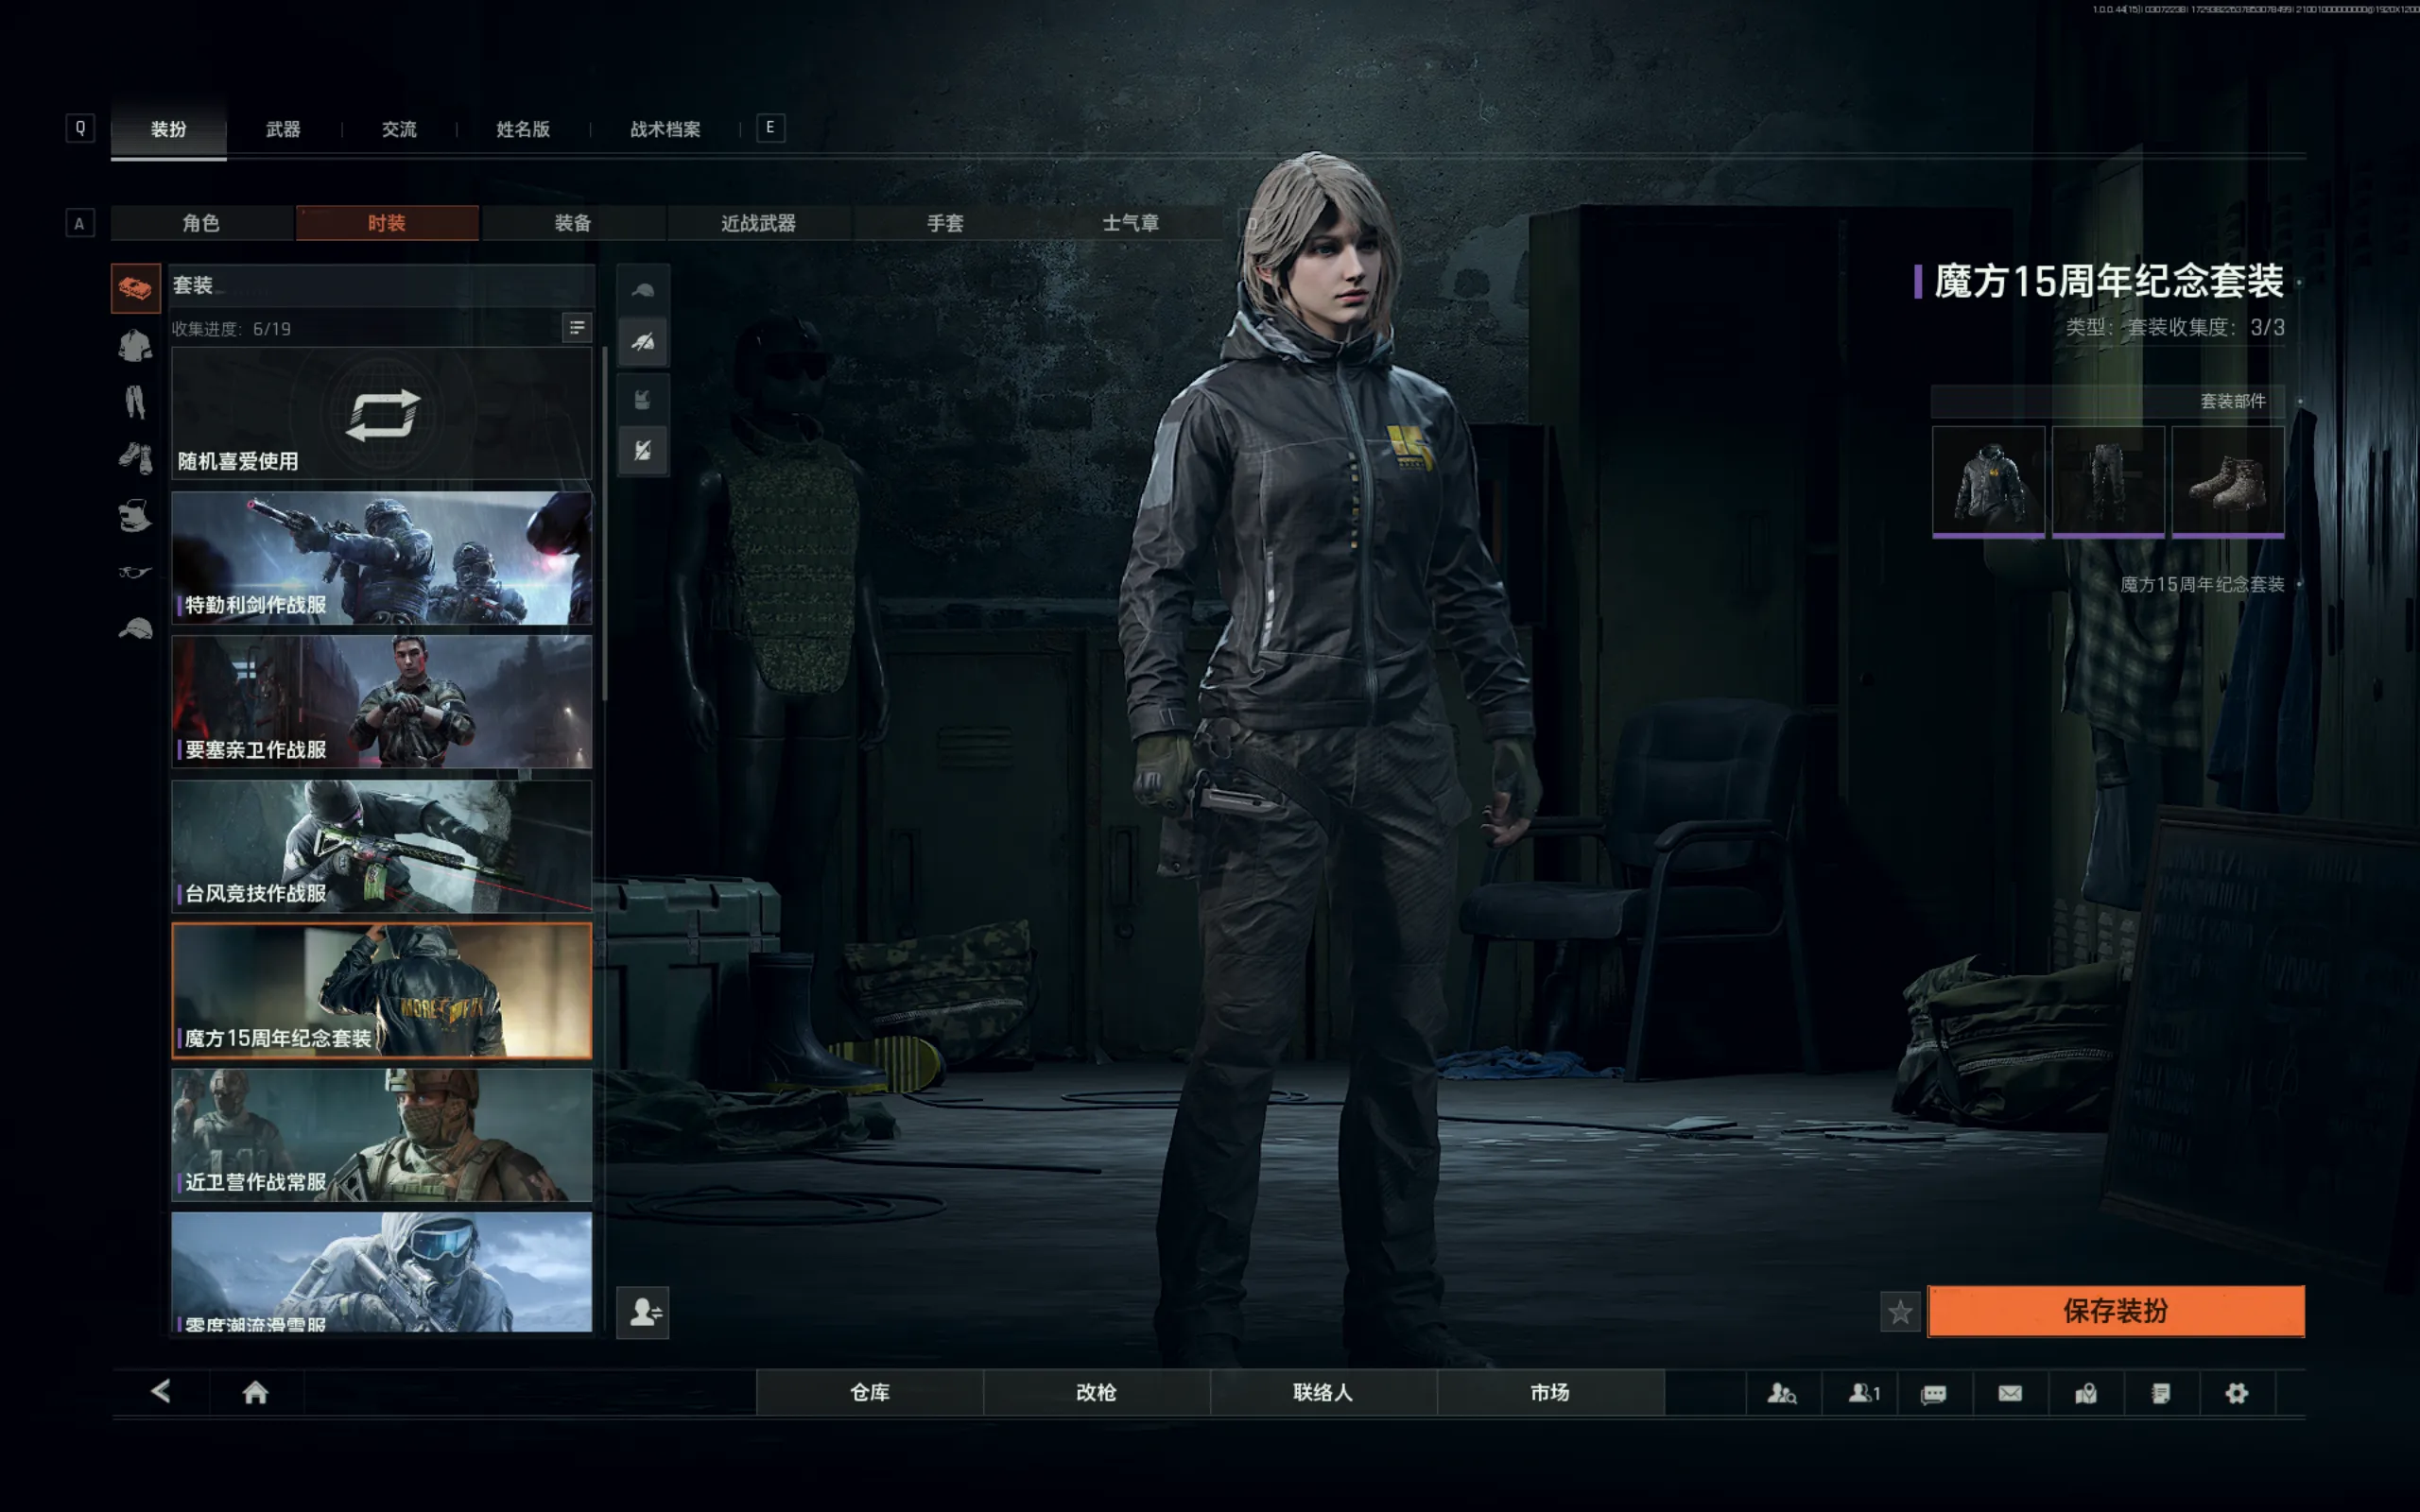Viewport: 2420px width, 1512px height.
Task: Open the shirt tops category
Action: coord(135,346)
